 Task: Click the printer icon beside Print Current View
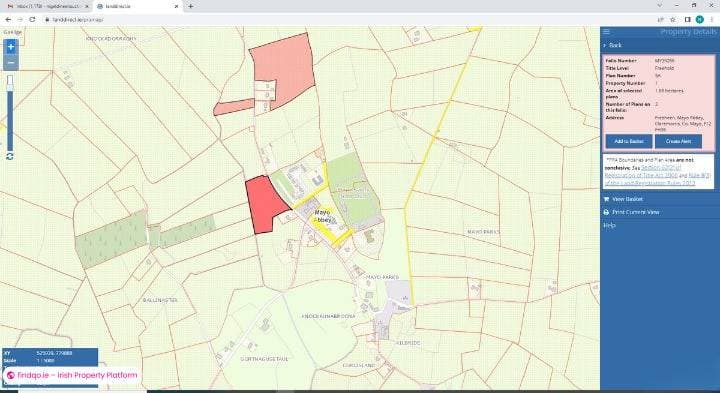click(x=606, y=212)
